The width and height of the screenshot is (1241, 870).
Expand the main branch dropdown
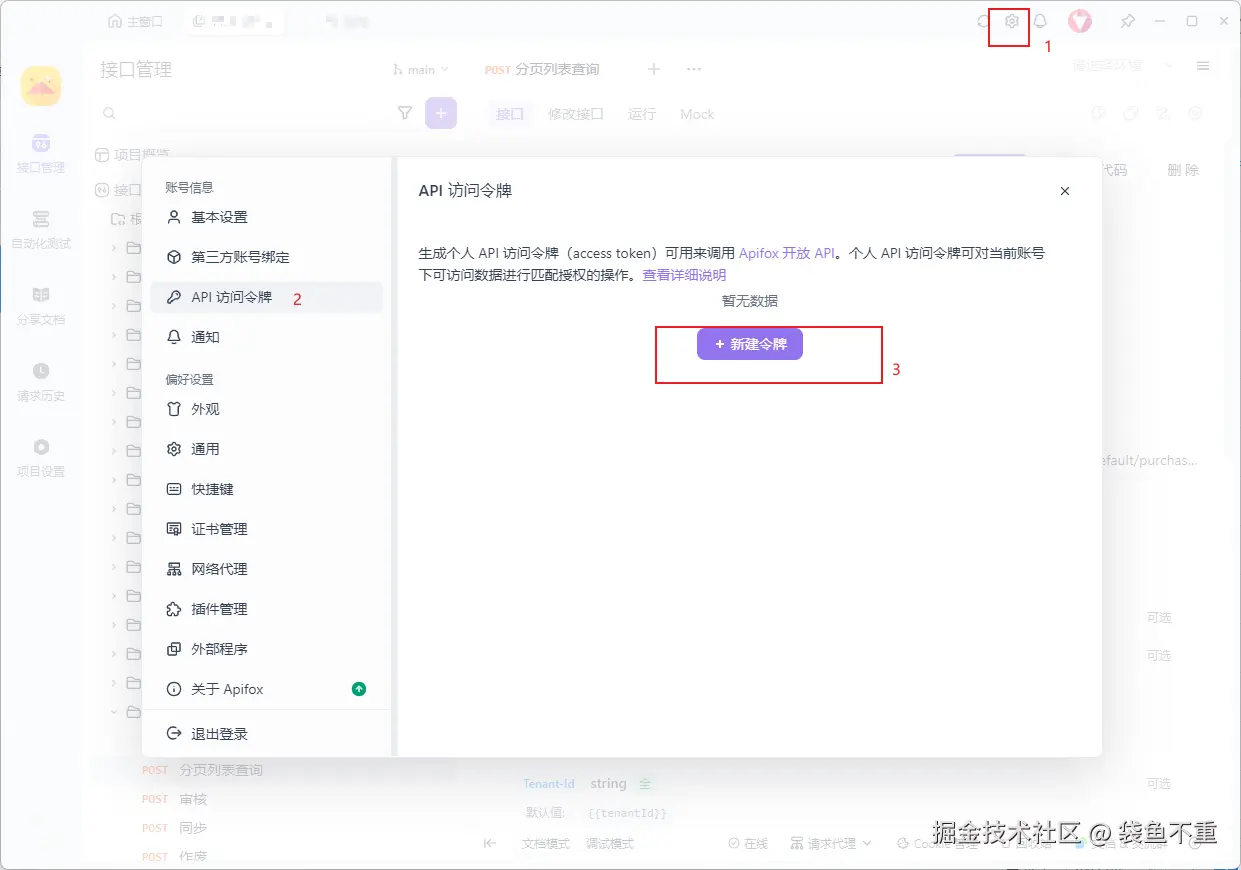click(x=421, y=70)
